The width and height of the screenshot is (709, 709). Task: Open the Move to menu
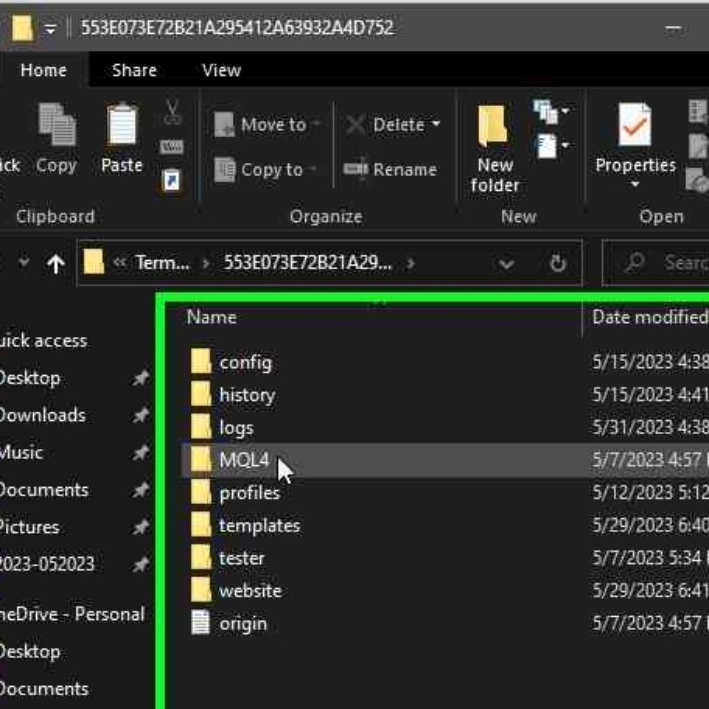pyautogui.click(x=267, y=125)
